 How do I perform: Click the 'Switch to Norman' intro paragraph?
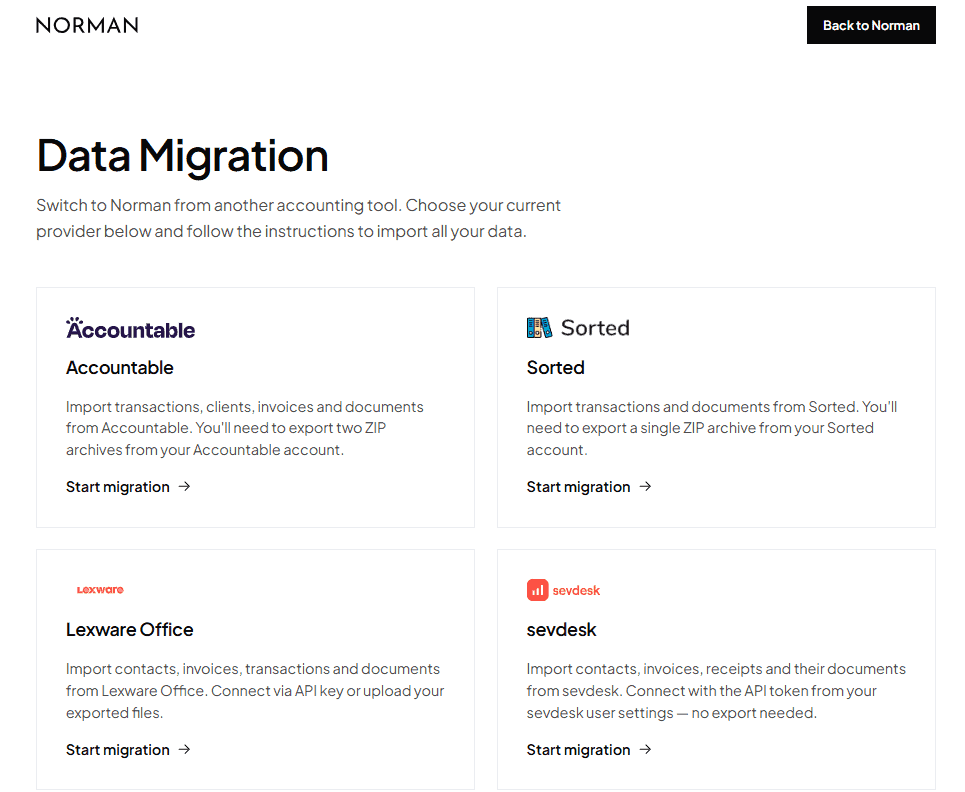[298, 218]
